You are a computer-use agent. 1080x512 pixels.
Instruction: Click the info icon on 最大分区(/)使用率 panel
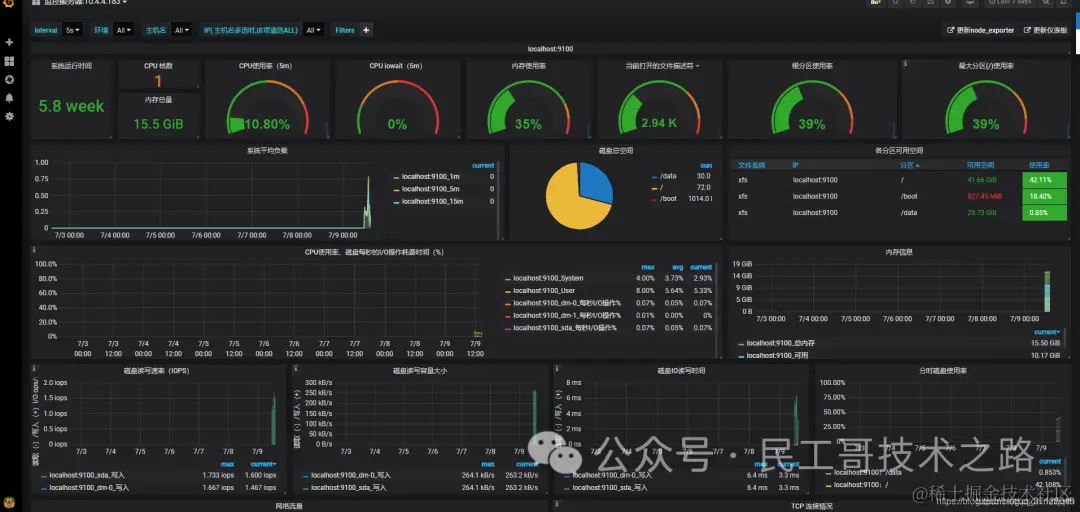click(x=904, y=63)
